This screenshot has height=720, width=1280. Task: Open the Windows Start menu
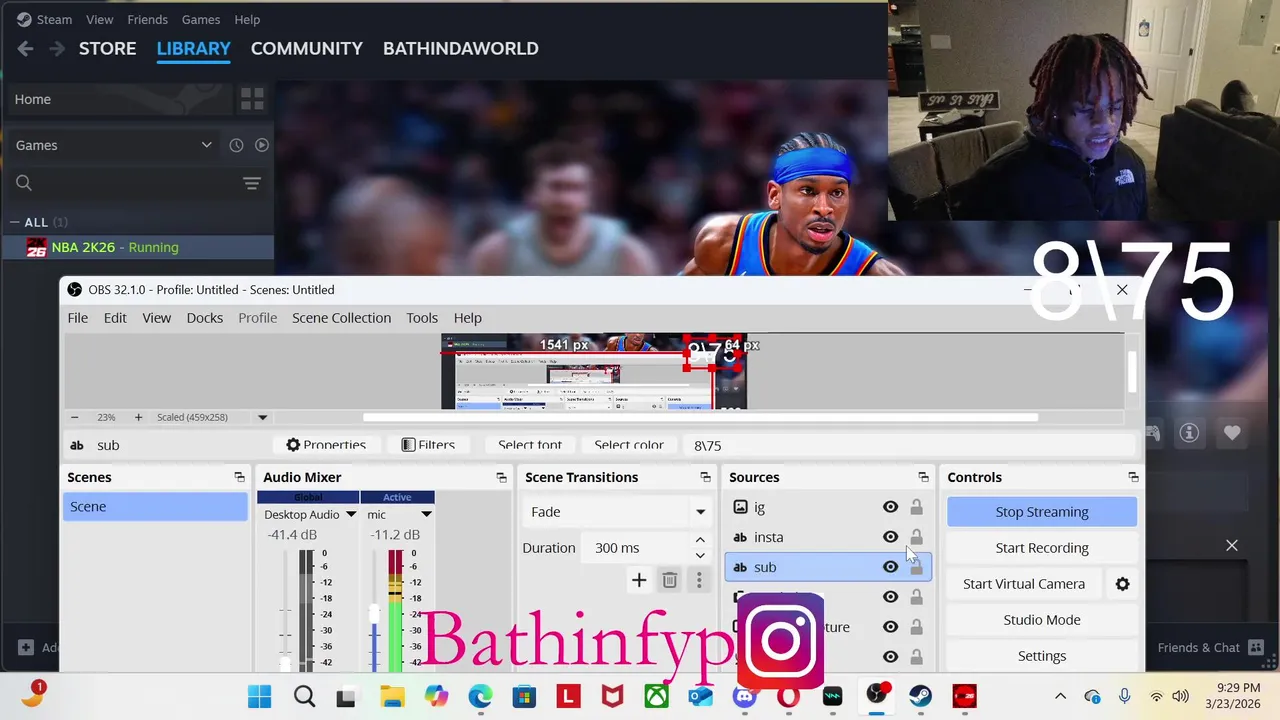click(x=259, y=696)
